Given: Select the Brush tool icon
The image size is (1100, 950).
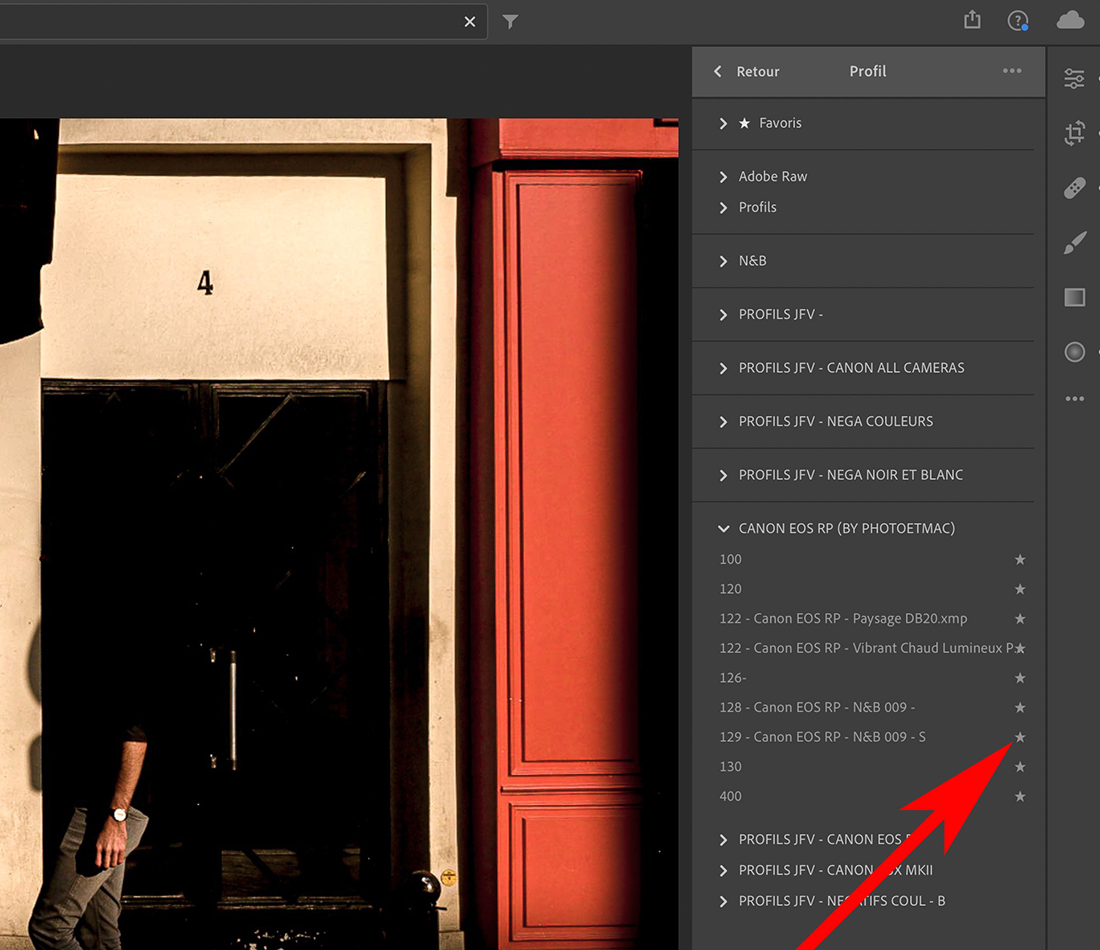Looking at the screenshot, I should click(1074, 243).
